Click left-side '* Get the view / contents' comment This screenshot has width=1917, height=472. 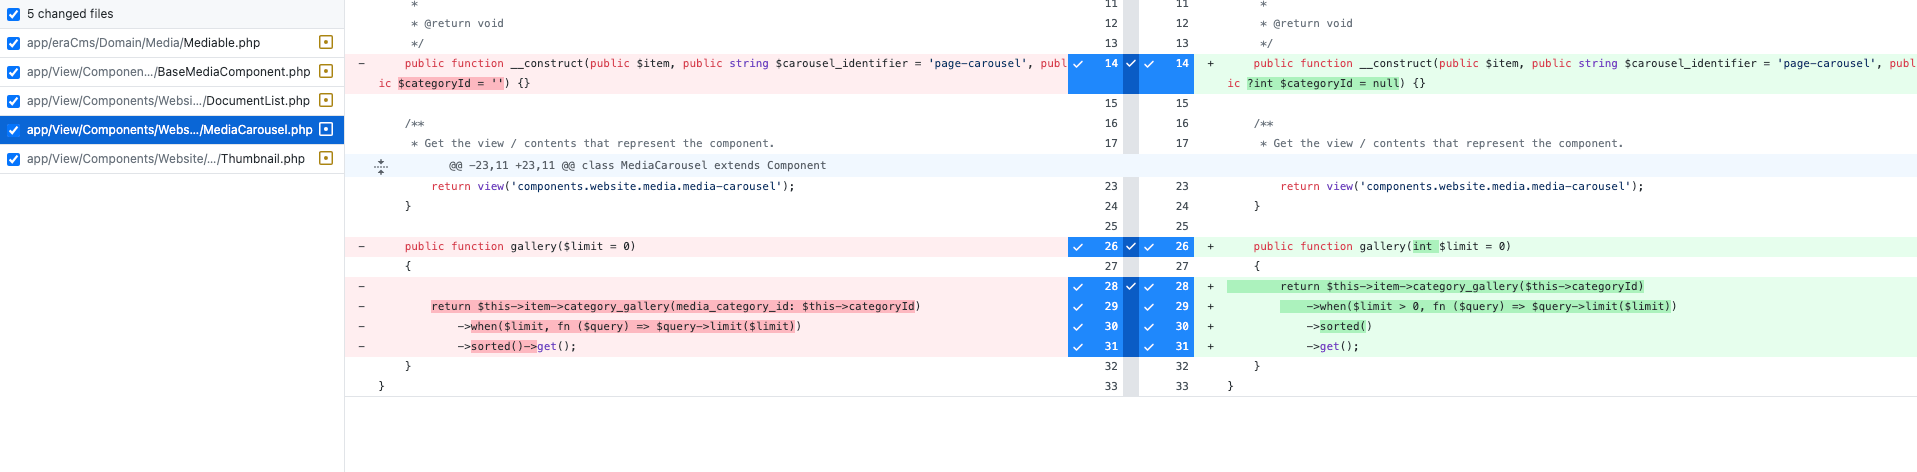point(592,144)
